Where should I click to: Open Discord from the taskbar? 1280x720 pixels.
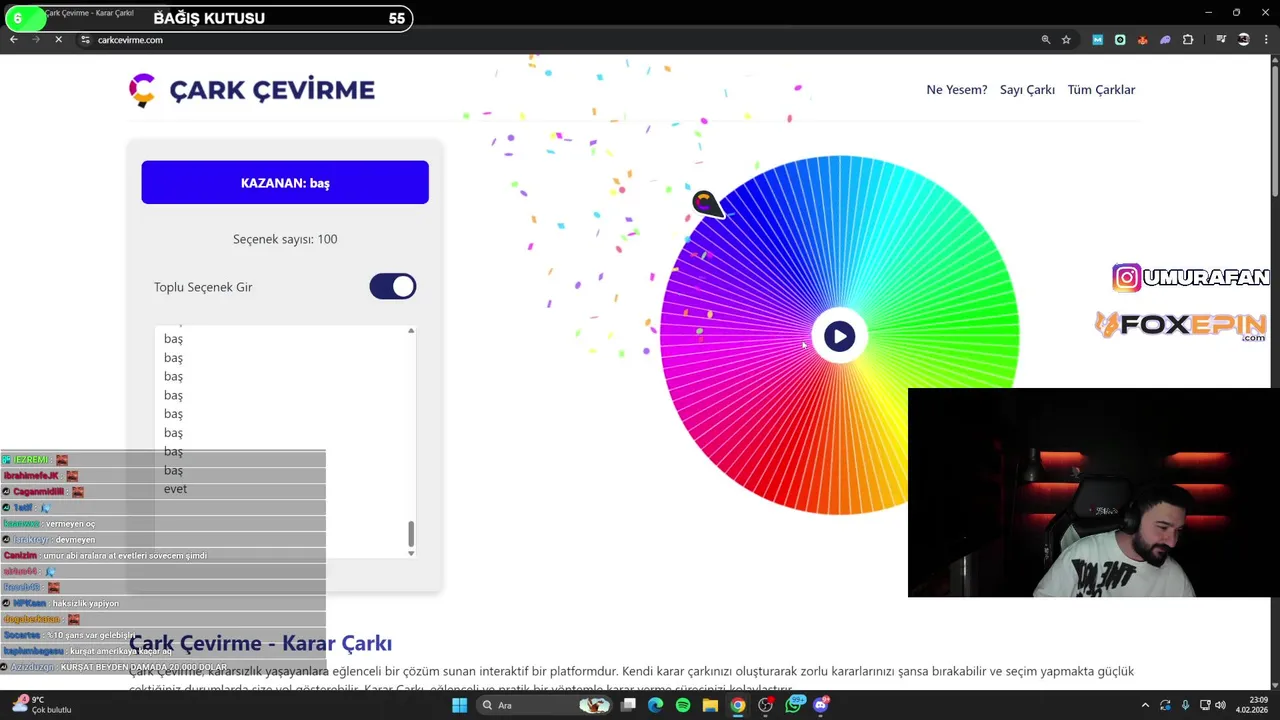pyautogui.click(x=822, y=705)
